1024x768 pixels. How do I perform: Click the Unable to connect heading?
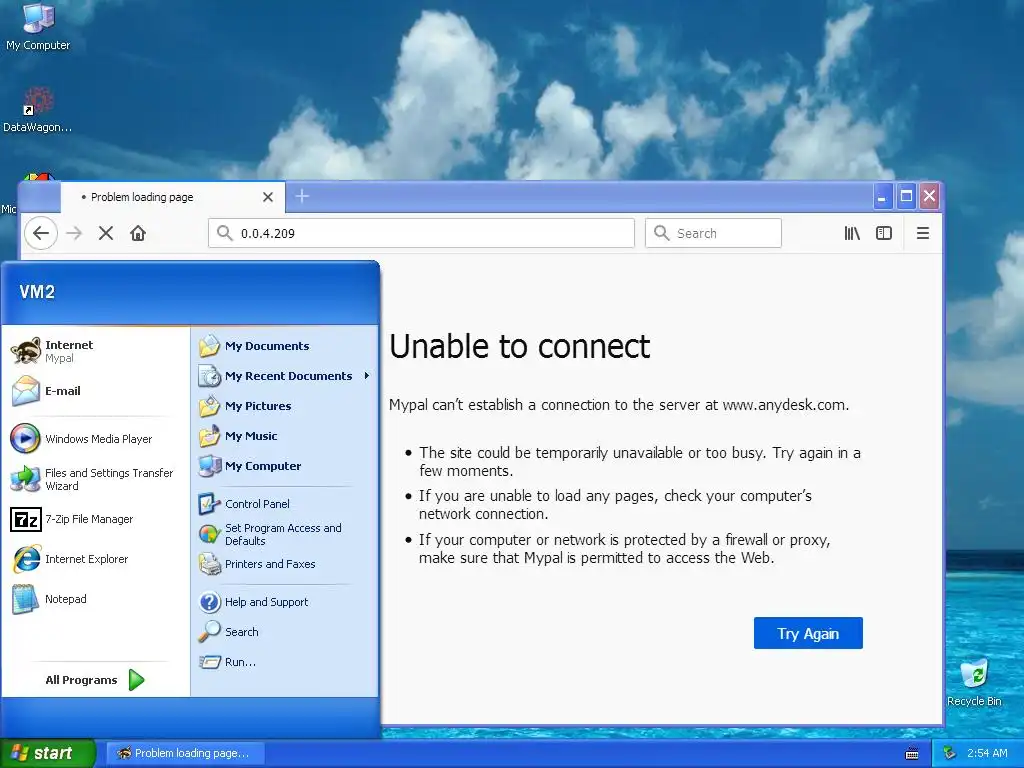click(x=520, y=346)
